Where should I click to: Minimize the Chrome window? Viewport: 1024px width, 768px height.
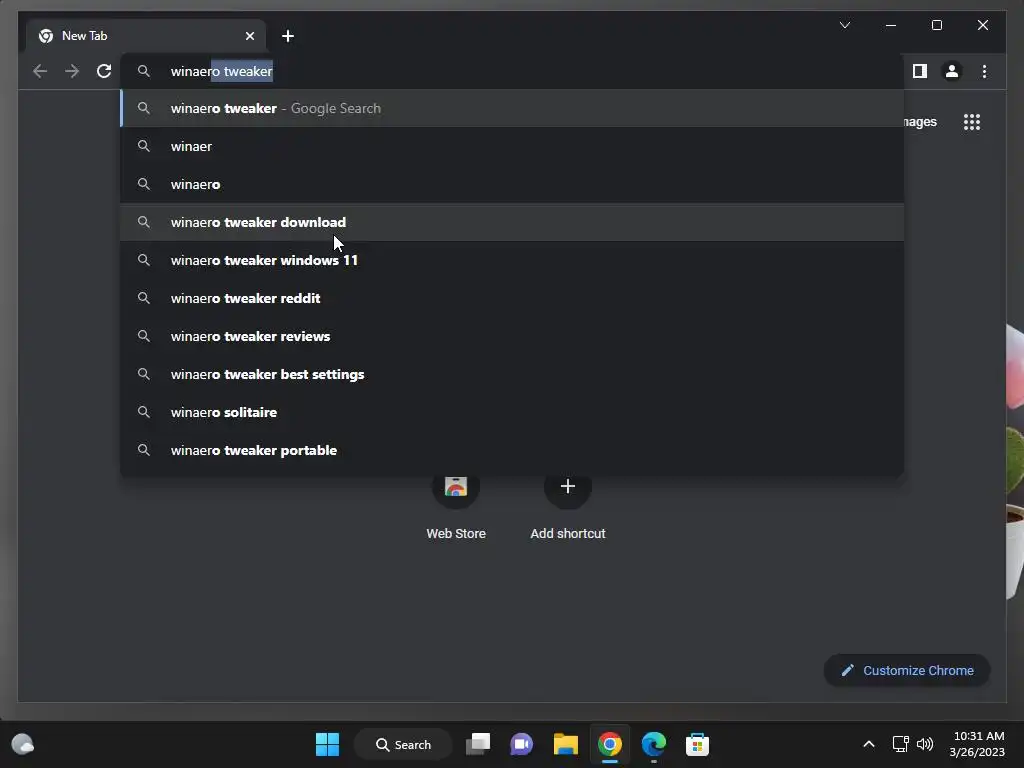coord(891,25)
